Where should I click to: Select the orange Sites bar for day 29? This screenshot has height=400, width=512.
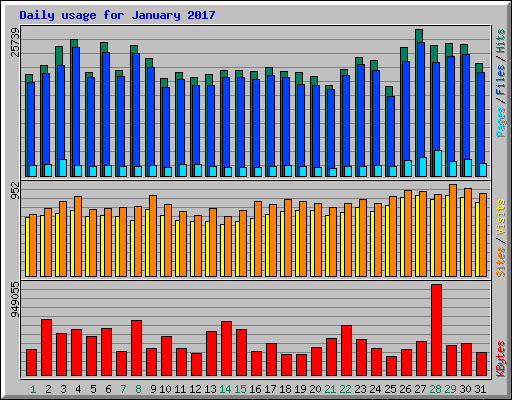click(453, 230)
